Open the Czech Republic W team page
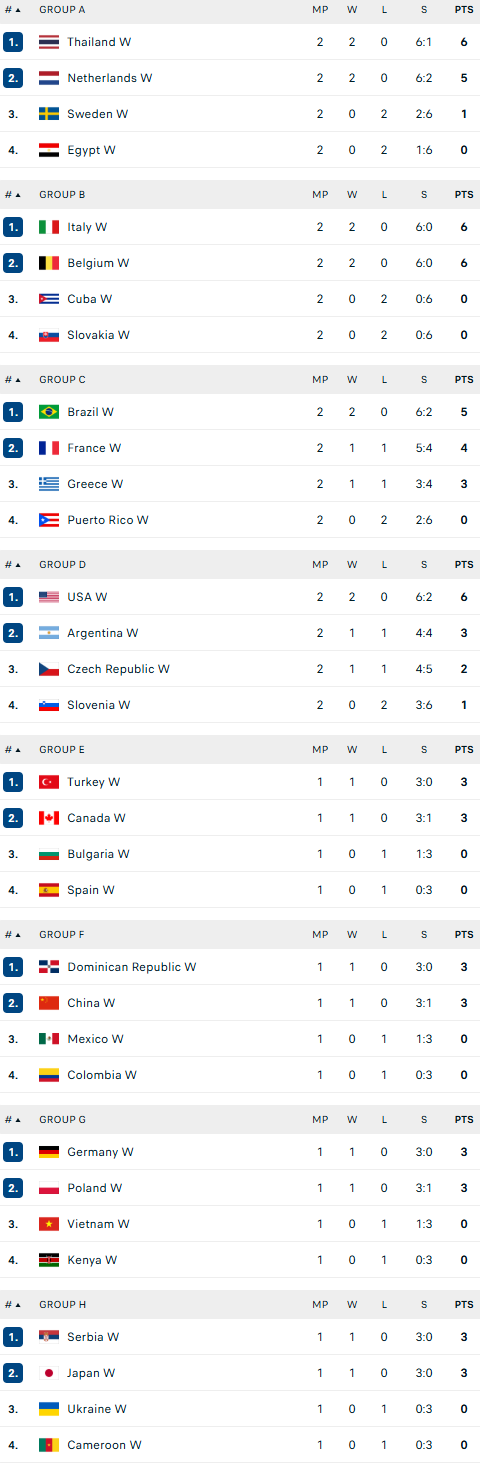The height and width of the screenshot is (1463, 480). 119,669
